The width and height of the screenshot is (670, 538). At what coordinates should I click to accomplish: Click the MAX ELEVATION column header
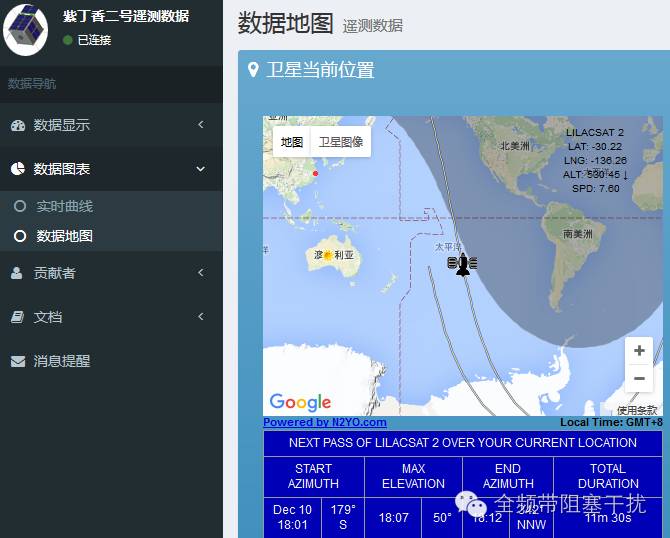413,476
